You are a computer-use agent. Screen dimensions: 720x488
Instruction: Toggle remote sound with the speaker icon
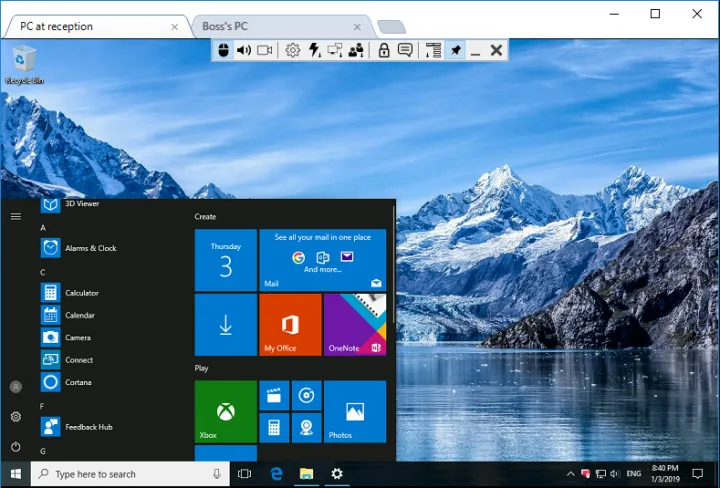click(x=243, y=50)
